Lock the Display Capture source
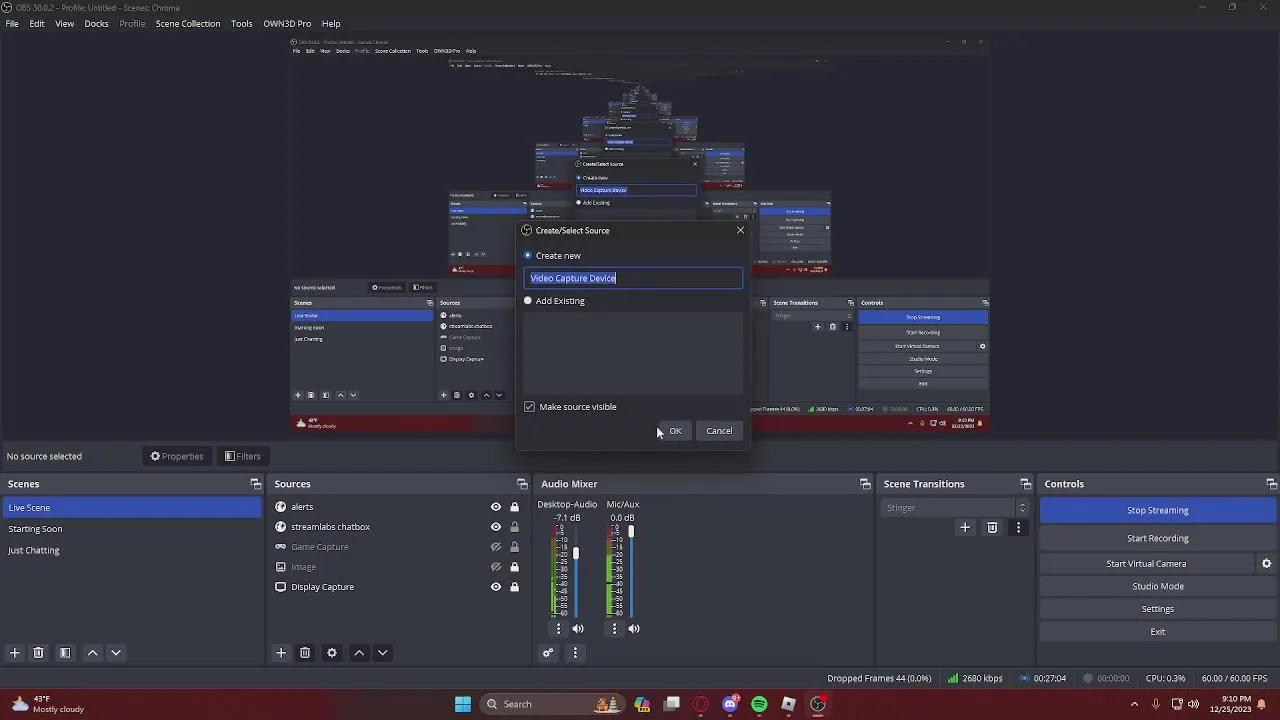The height and width of the screenshot is (720, 1280). pyautogui.click(x=514, y=587)
